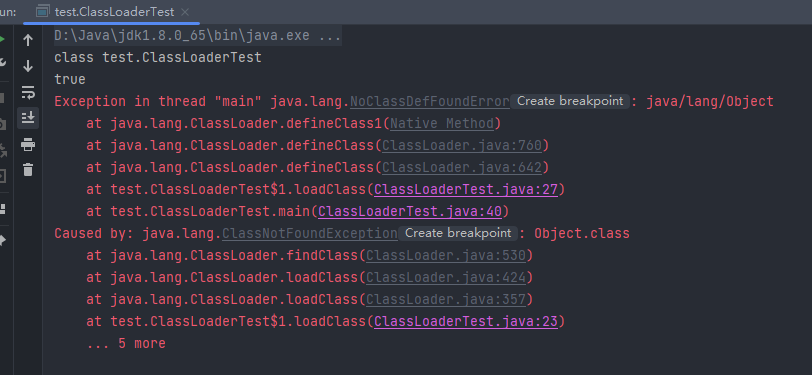Open the ClassLoader.java:424 link
This screenshot has width=812, height=375.
click(x=445, y=278)
